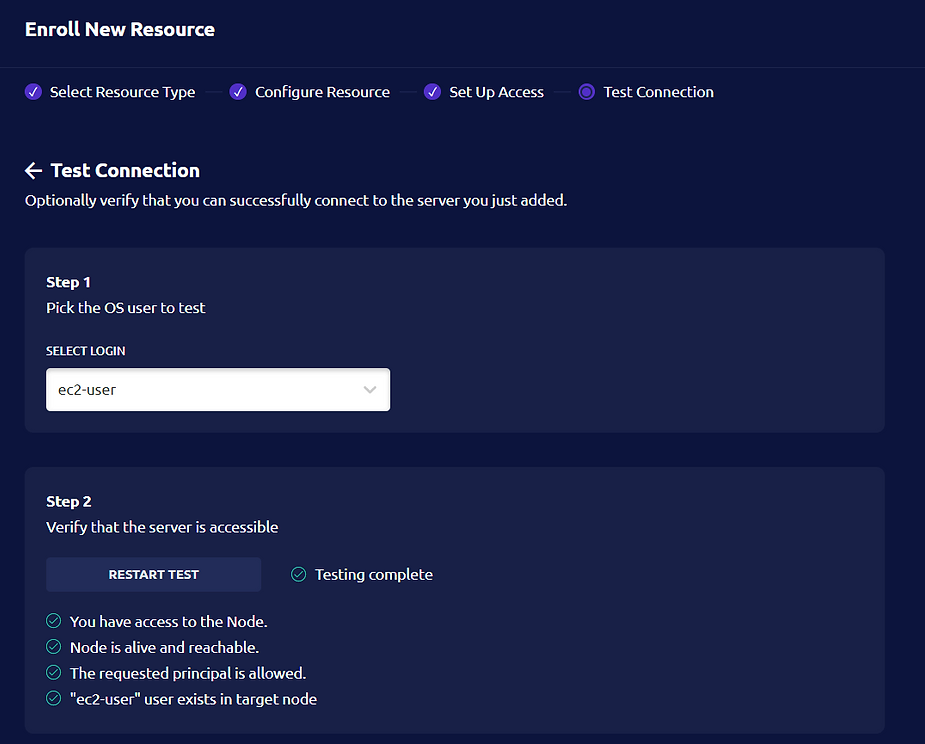The width and height of the screenshot is (925, 744).
Task: Go to the Select Resource Type step
Action: (122, 92)
